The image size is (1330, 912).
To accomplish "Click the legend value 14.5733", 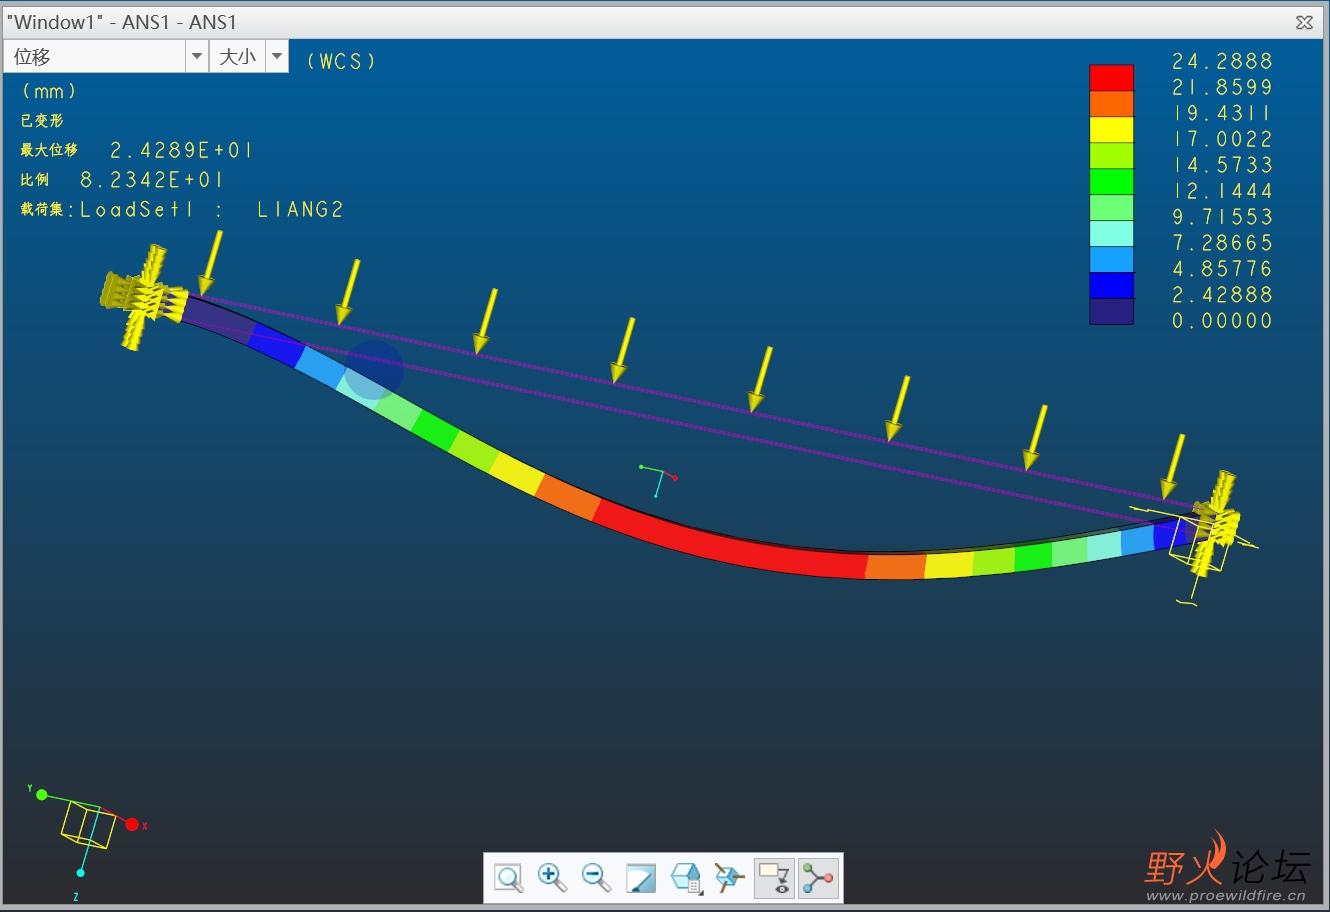I will tap(1222, 165).
